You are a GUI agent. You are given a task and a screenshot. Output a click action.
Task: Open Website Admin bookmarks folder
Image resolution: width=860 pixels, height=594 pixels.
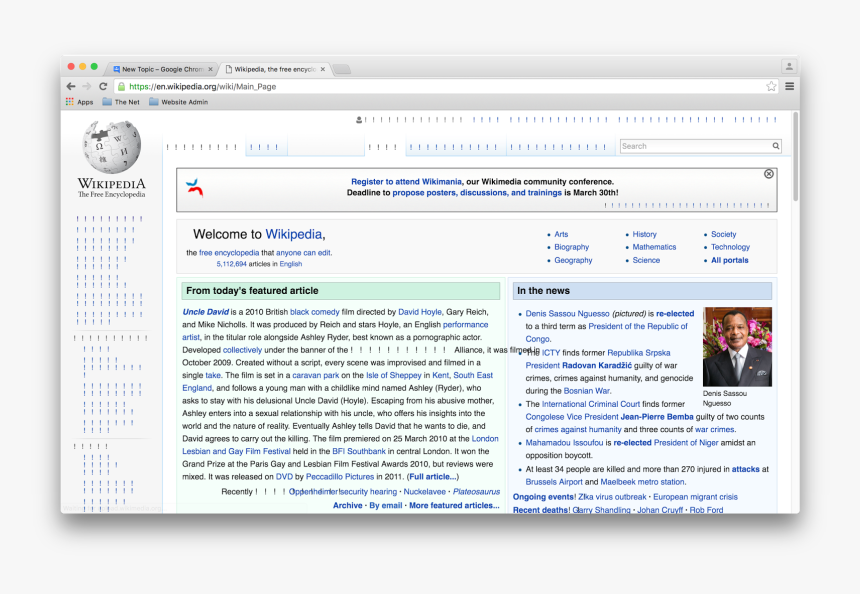pos(179,102)
